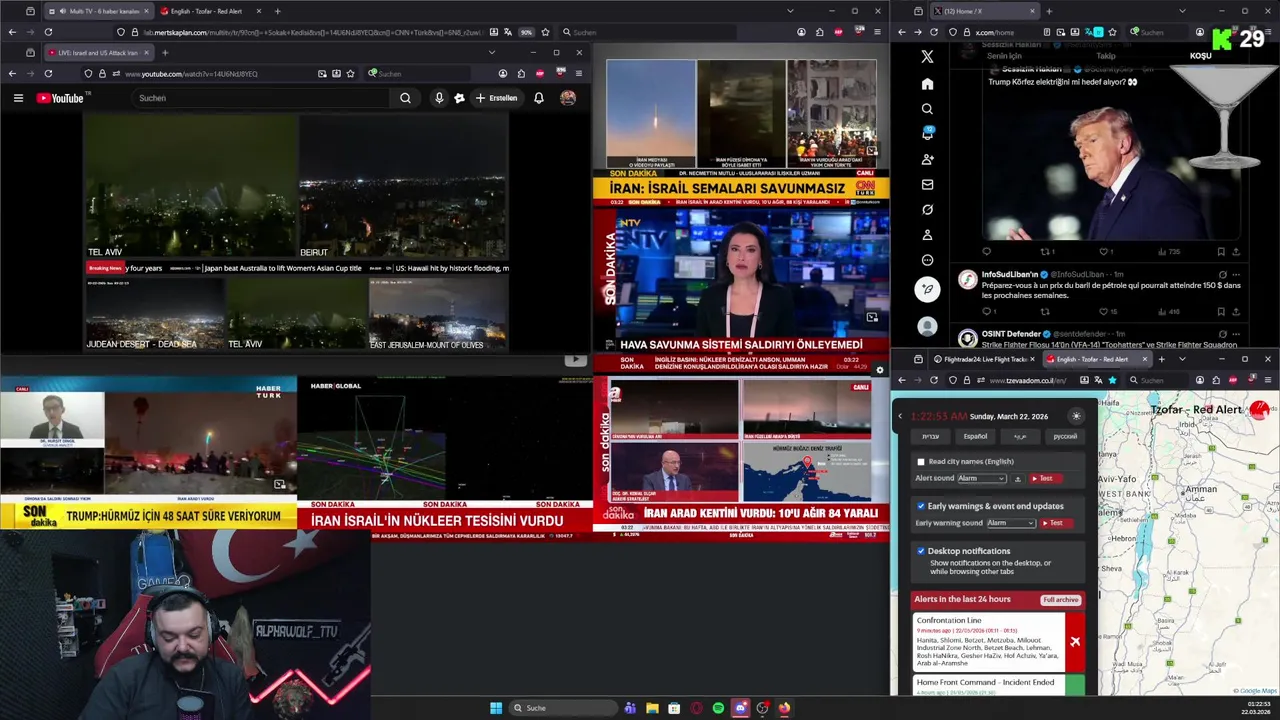Viewport: 1280px width, 720px height.
Task: Click the 90% zoom indicator in Multi TV address bar
Action: coord(526,32)
